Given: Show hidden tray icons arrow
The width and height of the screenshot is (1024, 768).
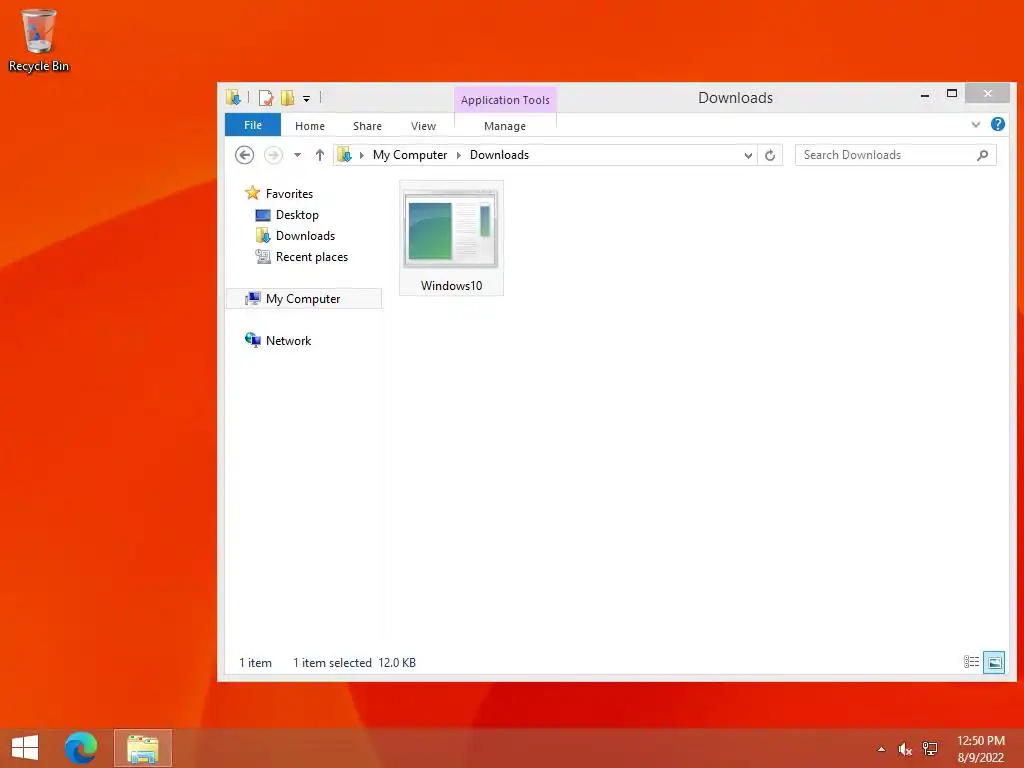Looking at the screenshot, I should click(881, 749).
